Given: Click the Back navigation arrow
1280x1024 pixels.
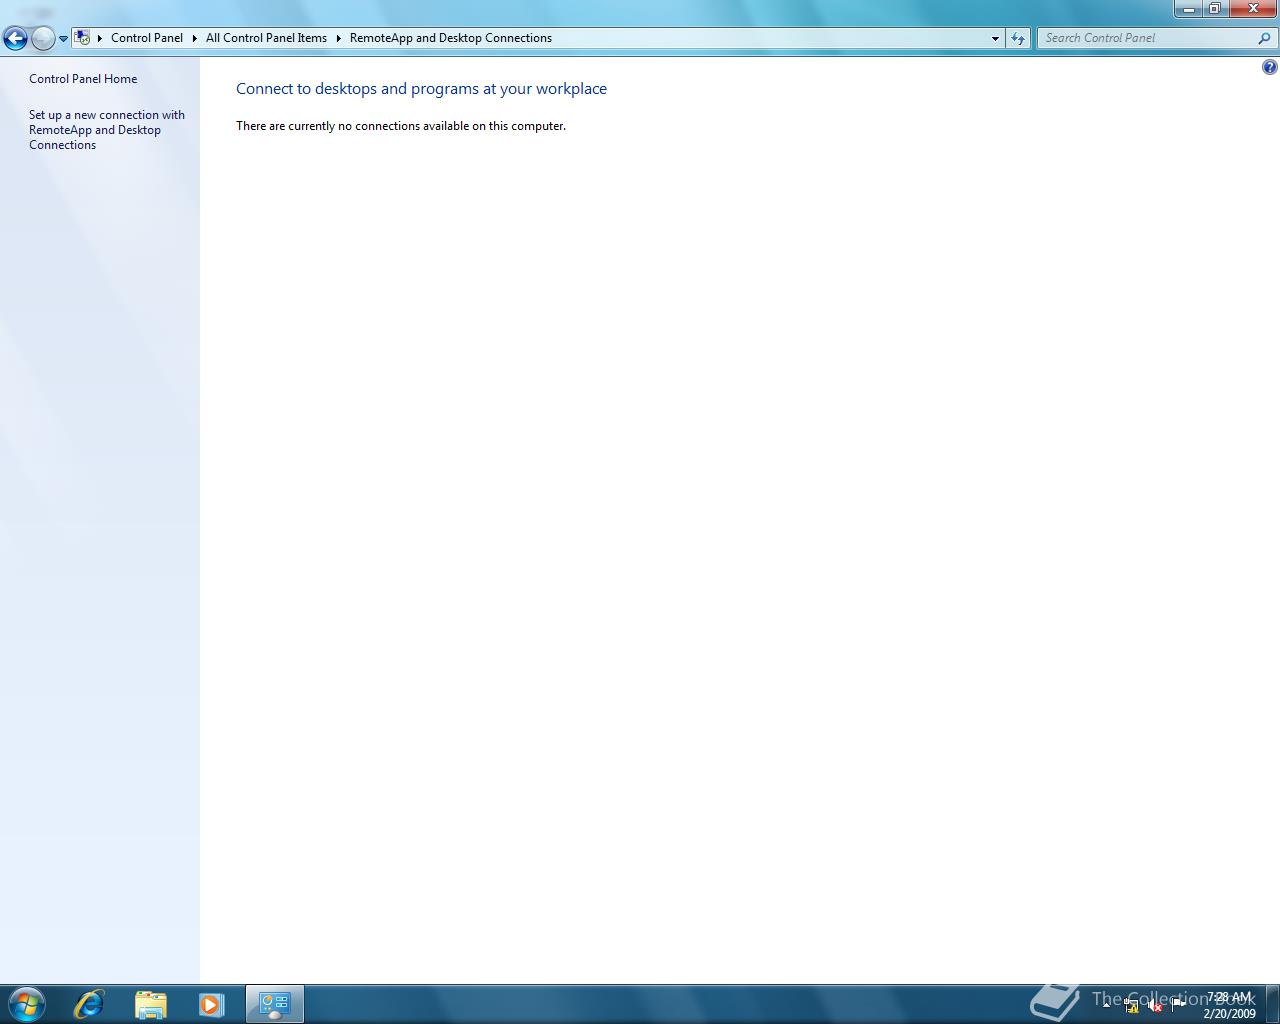Looking at the screenshot, I should tap(15, 39).
